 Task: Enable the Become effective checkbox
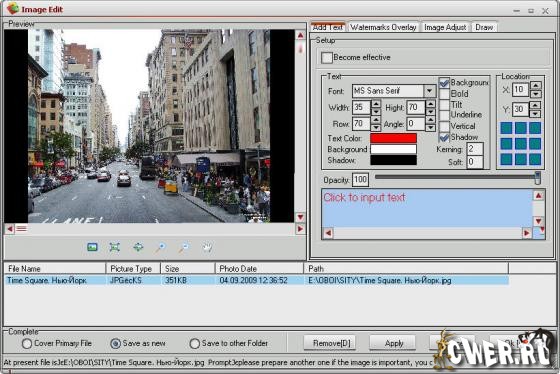tap(326, 58)
